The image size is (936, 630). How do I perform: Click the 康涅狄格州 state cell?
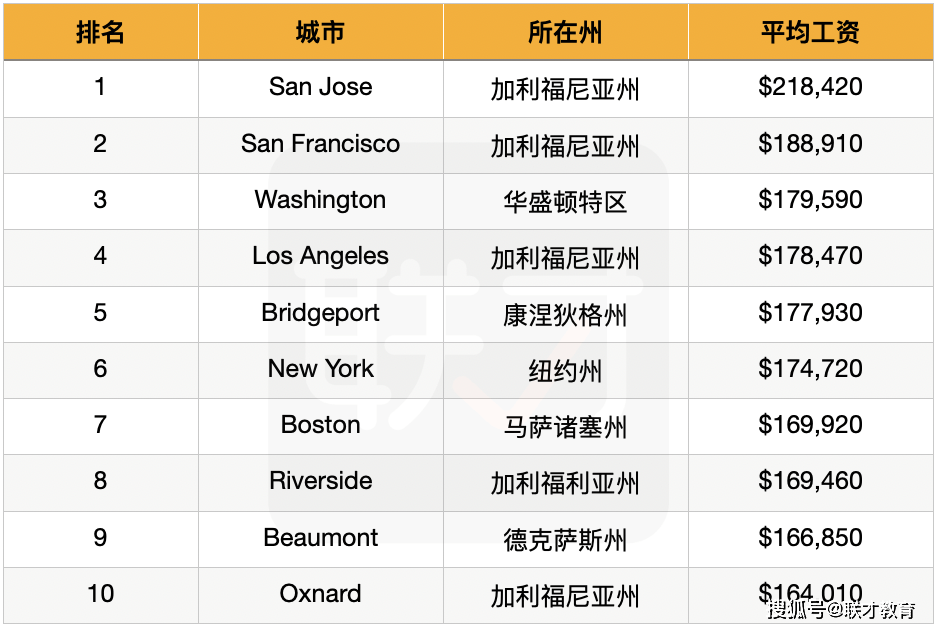pos(565,314)
